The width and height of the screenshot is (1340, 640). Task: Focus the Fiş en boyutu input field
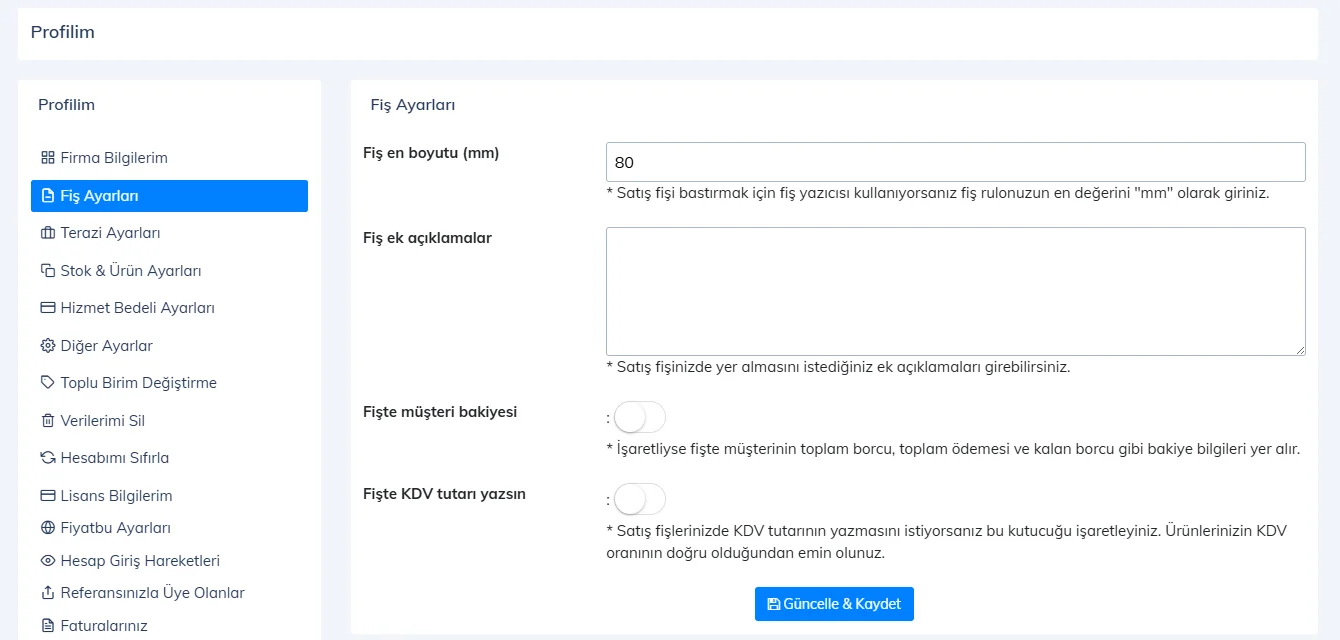pos(955,162)
